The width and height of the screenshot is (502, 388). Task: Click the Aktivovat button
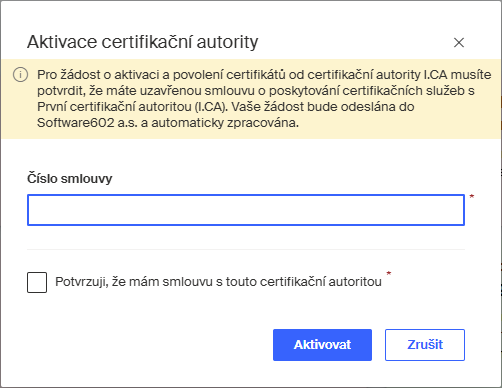[x=322, y=345]
